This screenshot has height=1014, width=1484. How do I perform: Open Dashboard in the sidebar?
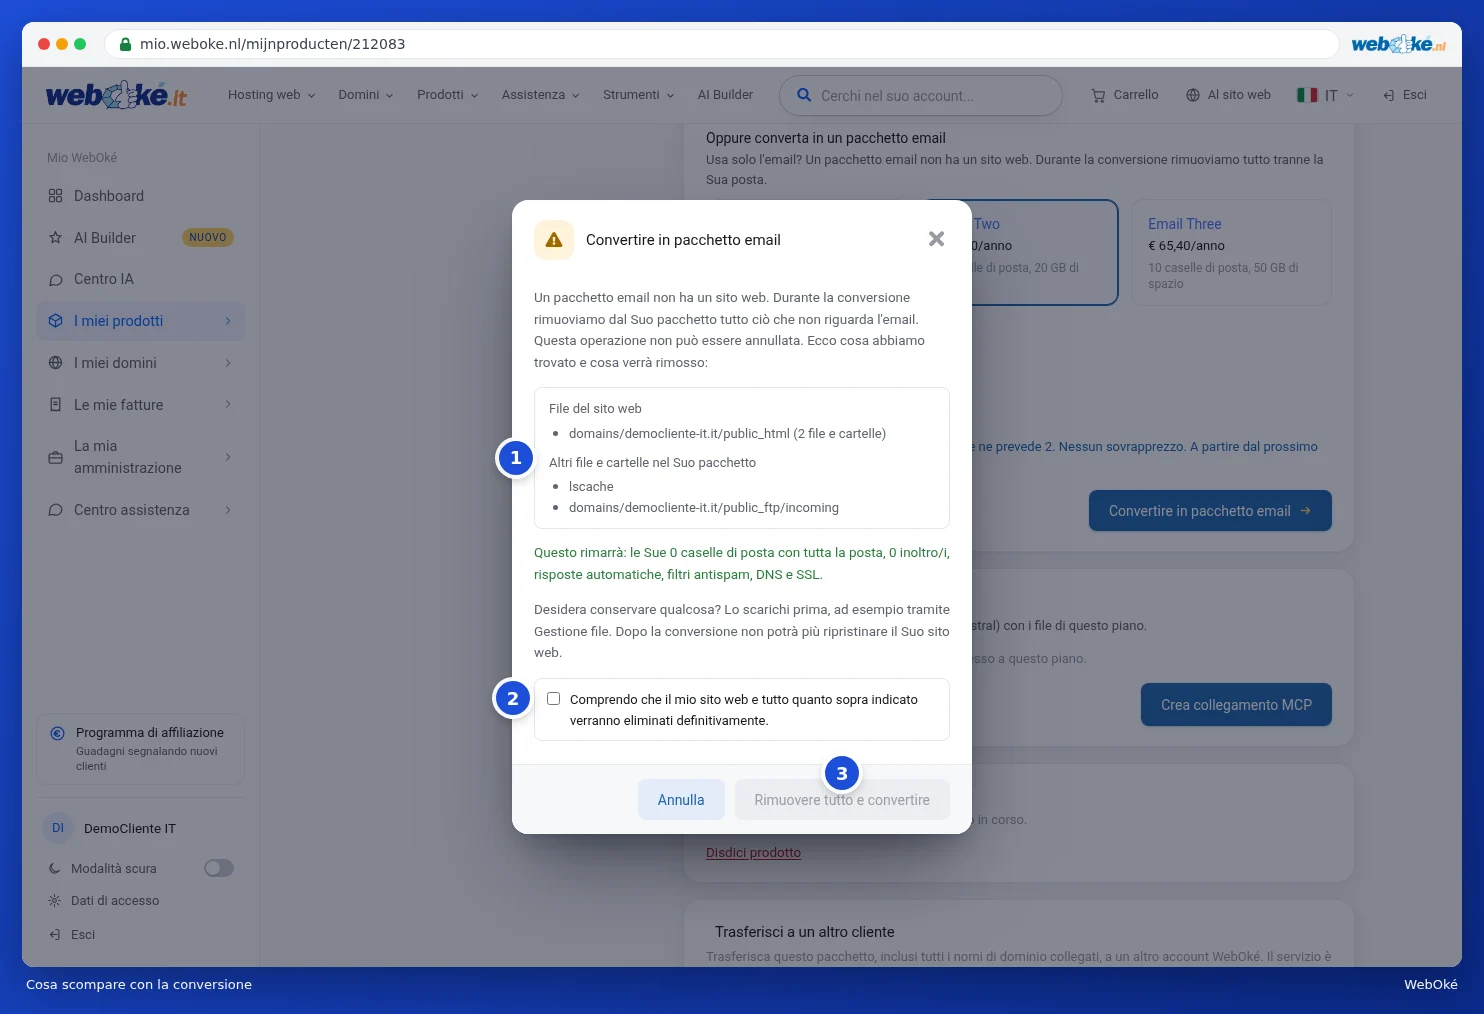click(x=141, y=196)
